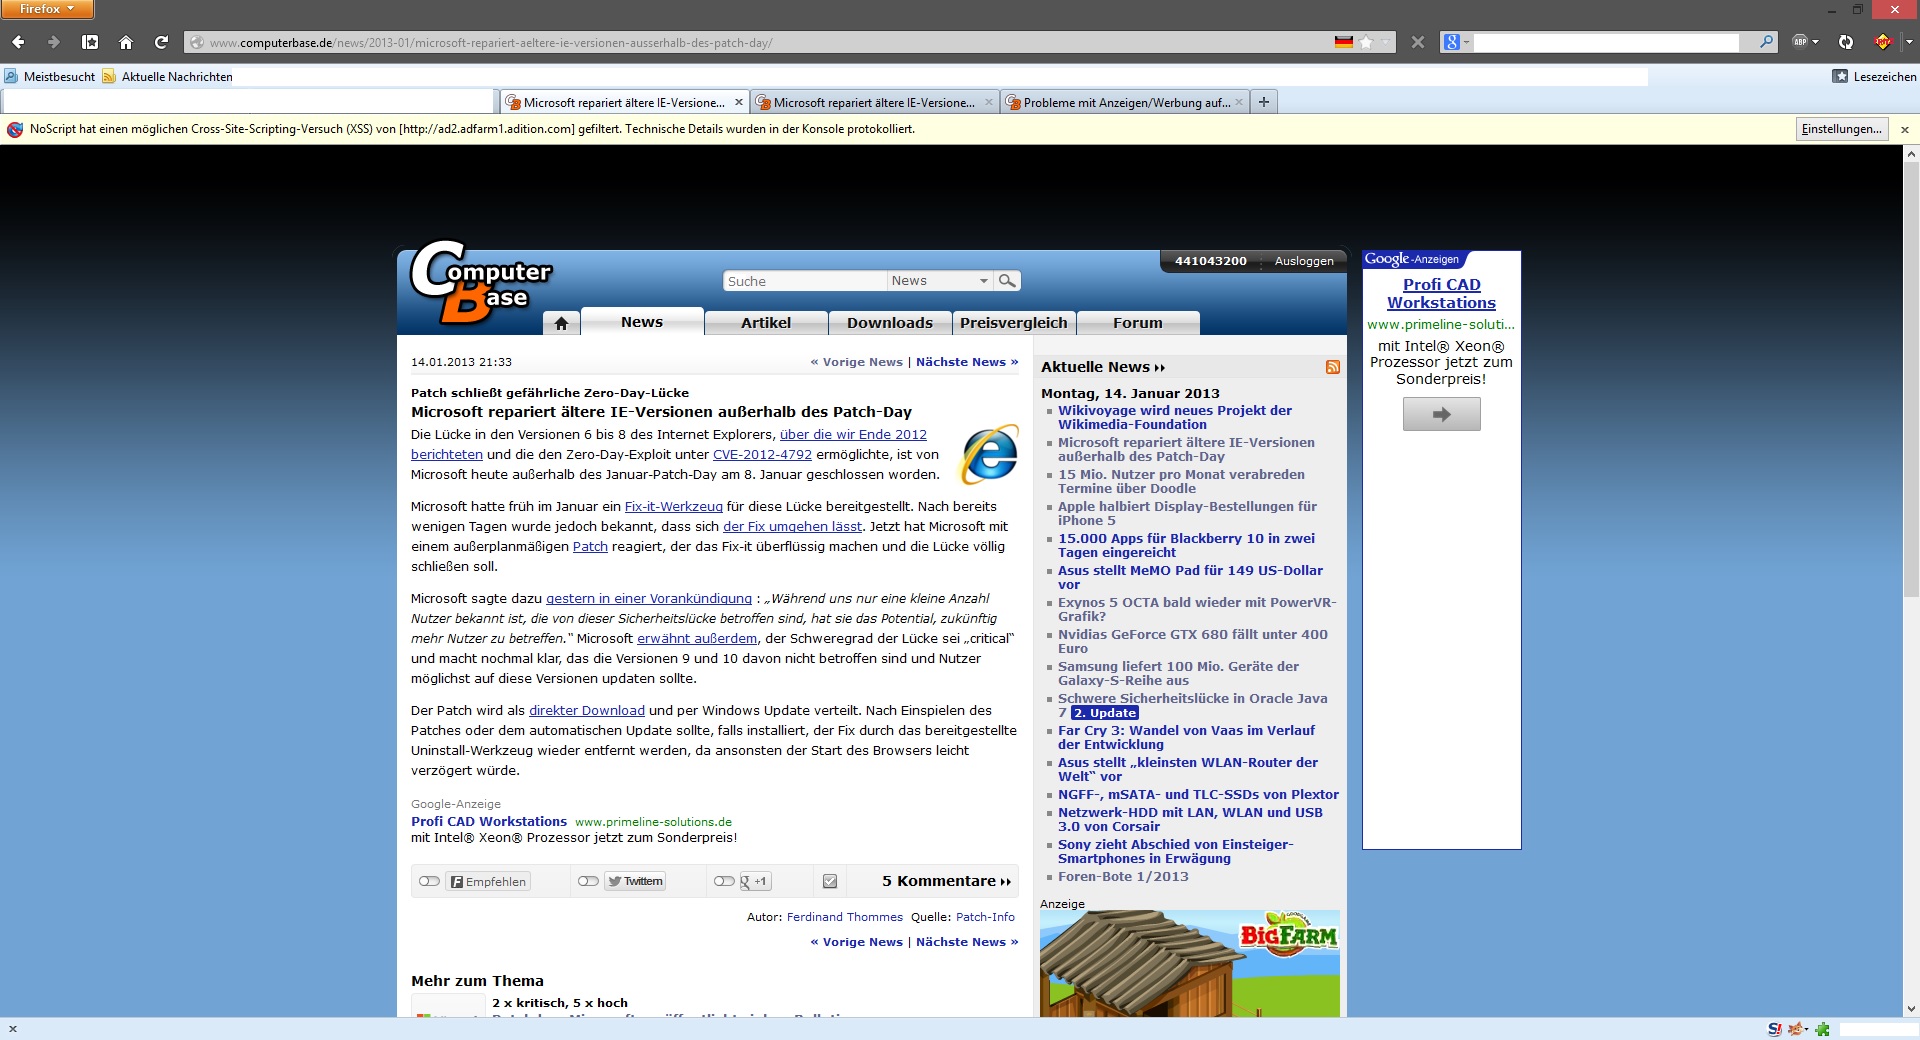
Task: Open Profi CAD Workstations ad link in sidebar
Action: (x=1441, y=294)
